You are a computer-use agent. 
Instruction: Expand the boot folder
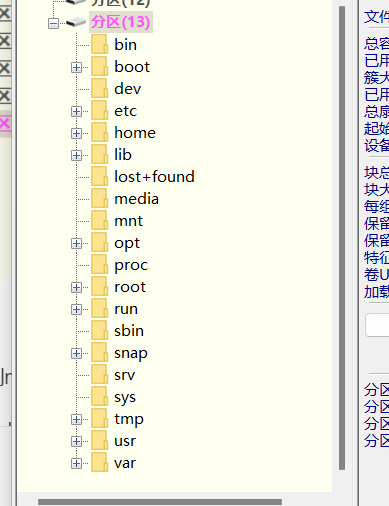click(76, 67)
